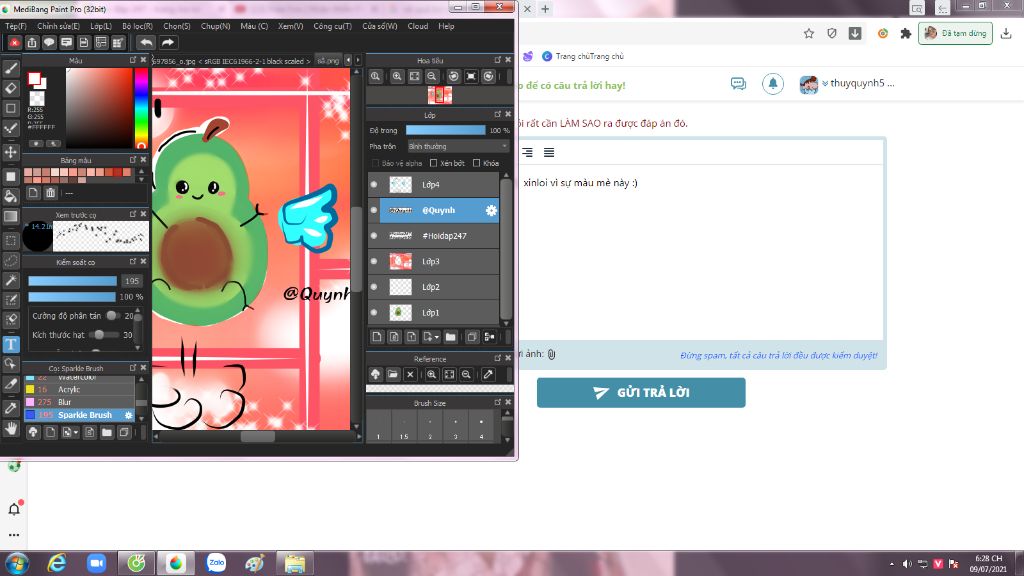The width and height of the screenshot is (1024, 576).
Task: Select the Bucket fill tool
Action: click(11, 196)
